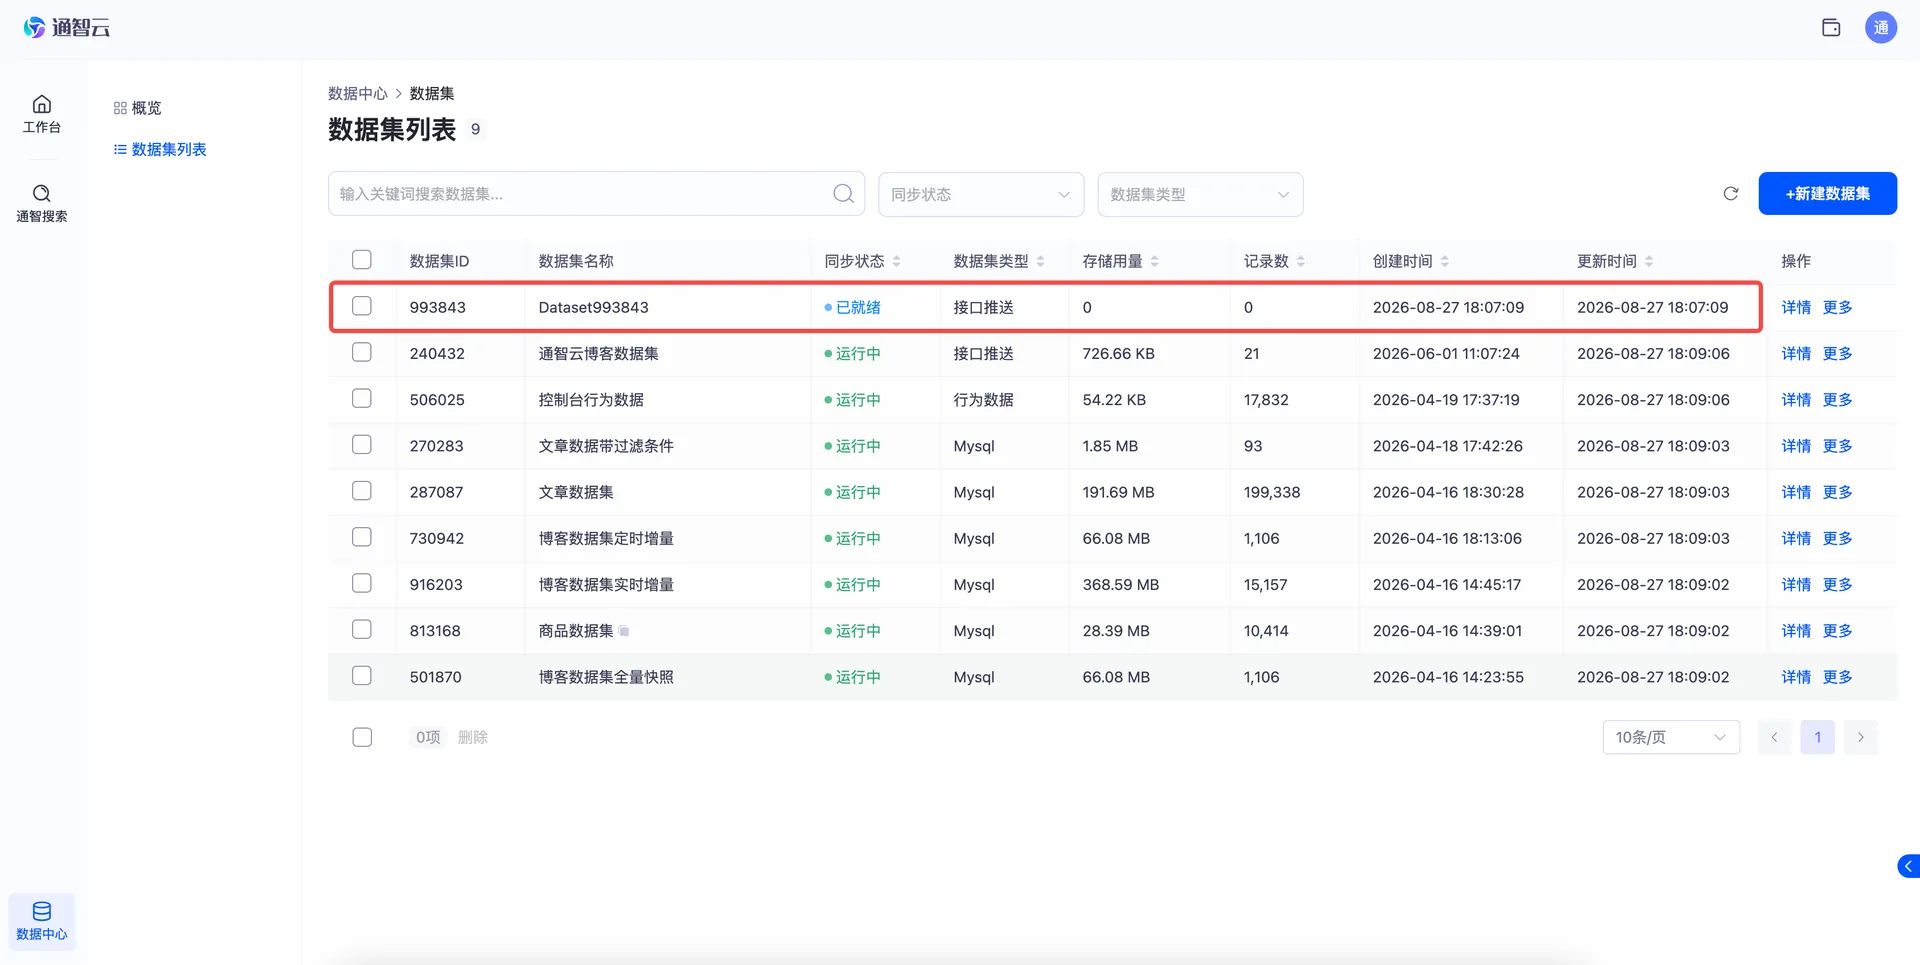
Task: Check the row for 商品数据集
Action: [362, 629]
